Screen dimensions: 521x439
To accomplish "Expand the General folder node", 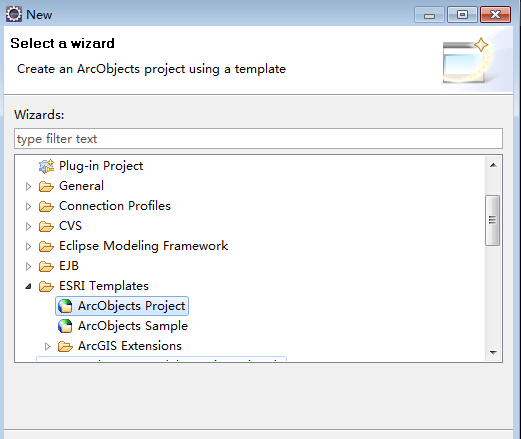I will coord(28,186).
